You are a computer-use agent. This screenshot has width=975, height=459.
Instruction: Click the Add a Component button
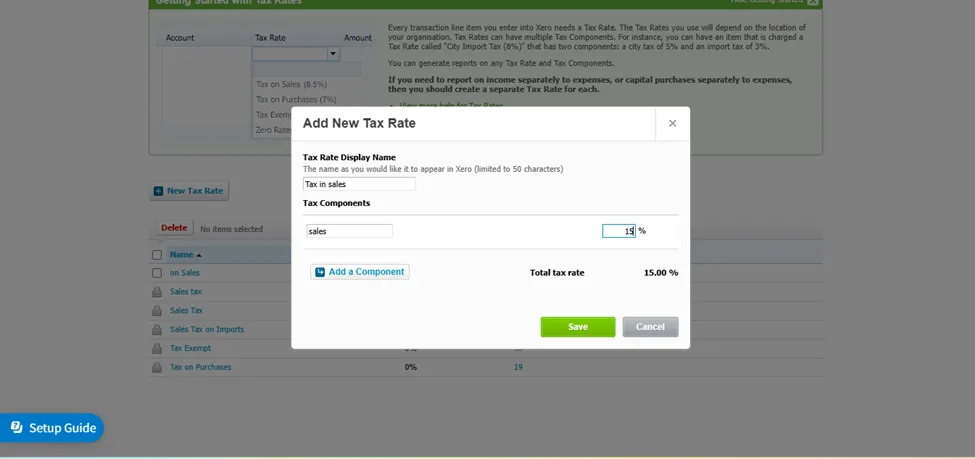pyautogui.click(x=359, y=272)
